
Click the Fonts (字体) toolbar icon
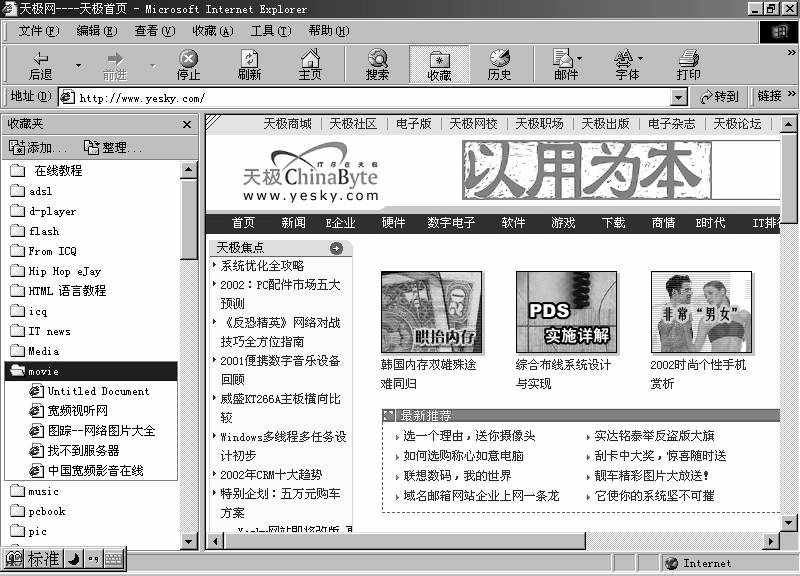coord(626,63)
